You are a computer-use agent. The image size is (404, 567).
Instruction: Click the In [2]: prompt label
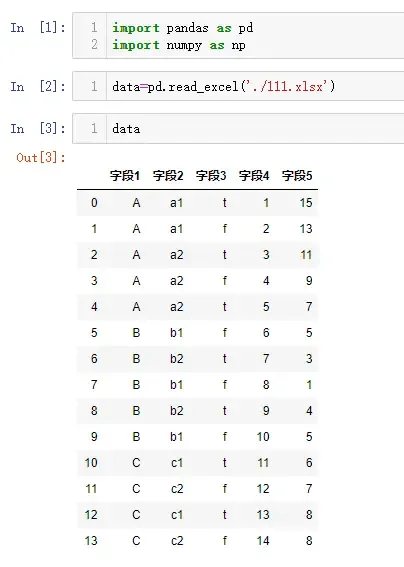38,86
